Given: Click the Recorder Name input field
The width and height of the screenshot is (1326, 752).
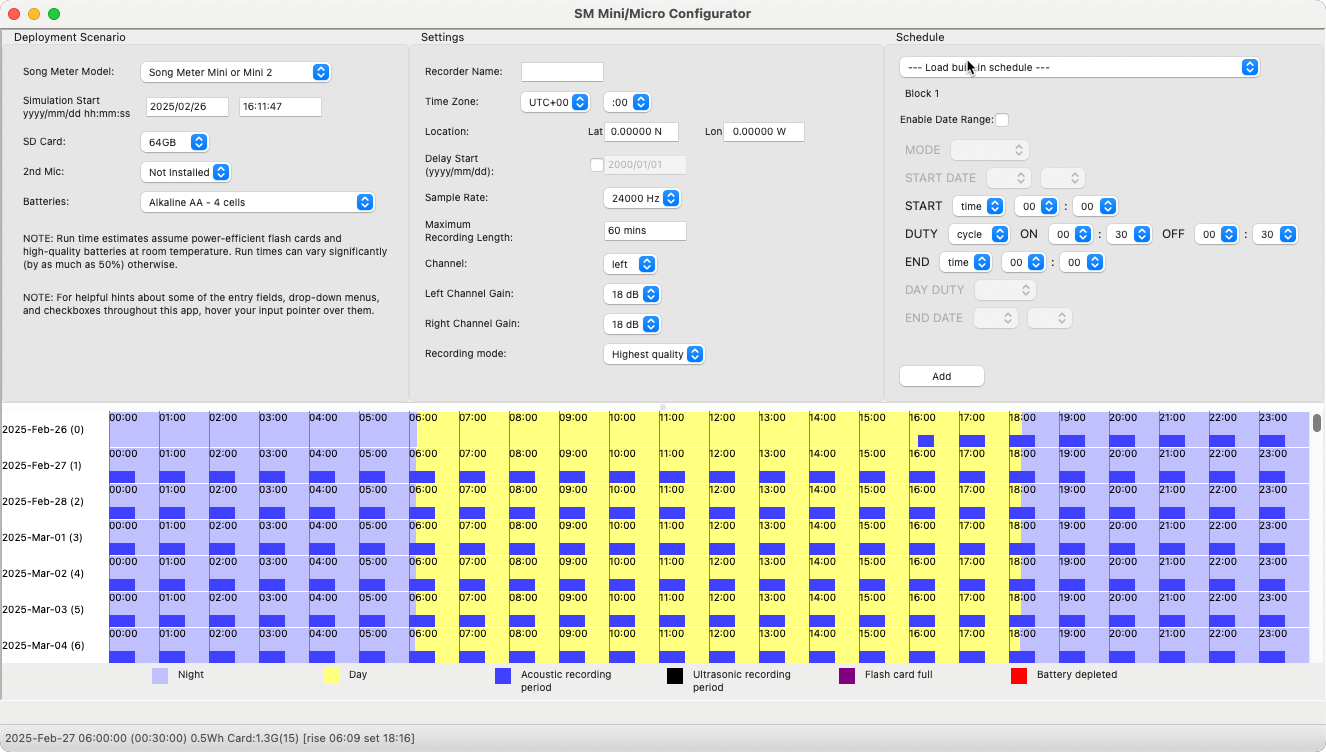Looking at the screenshot, I should 562,71.
